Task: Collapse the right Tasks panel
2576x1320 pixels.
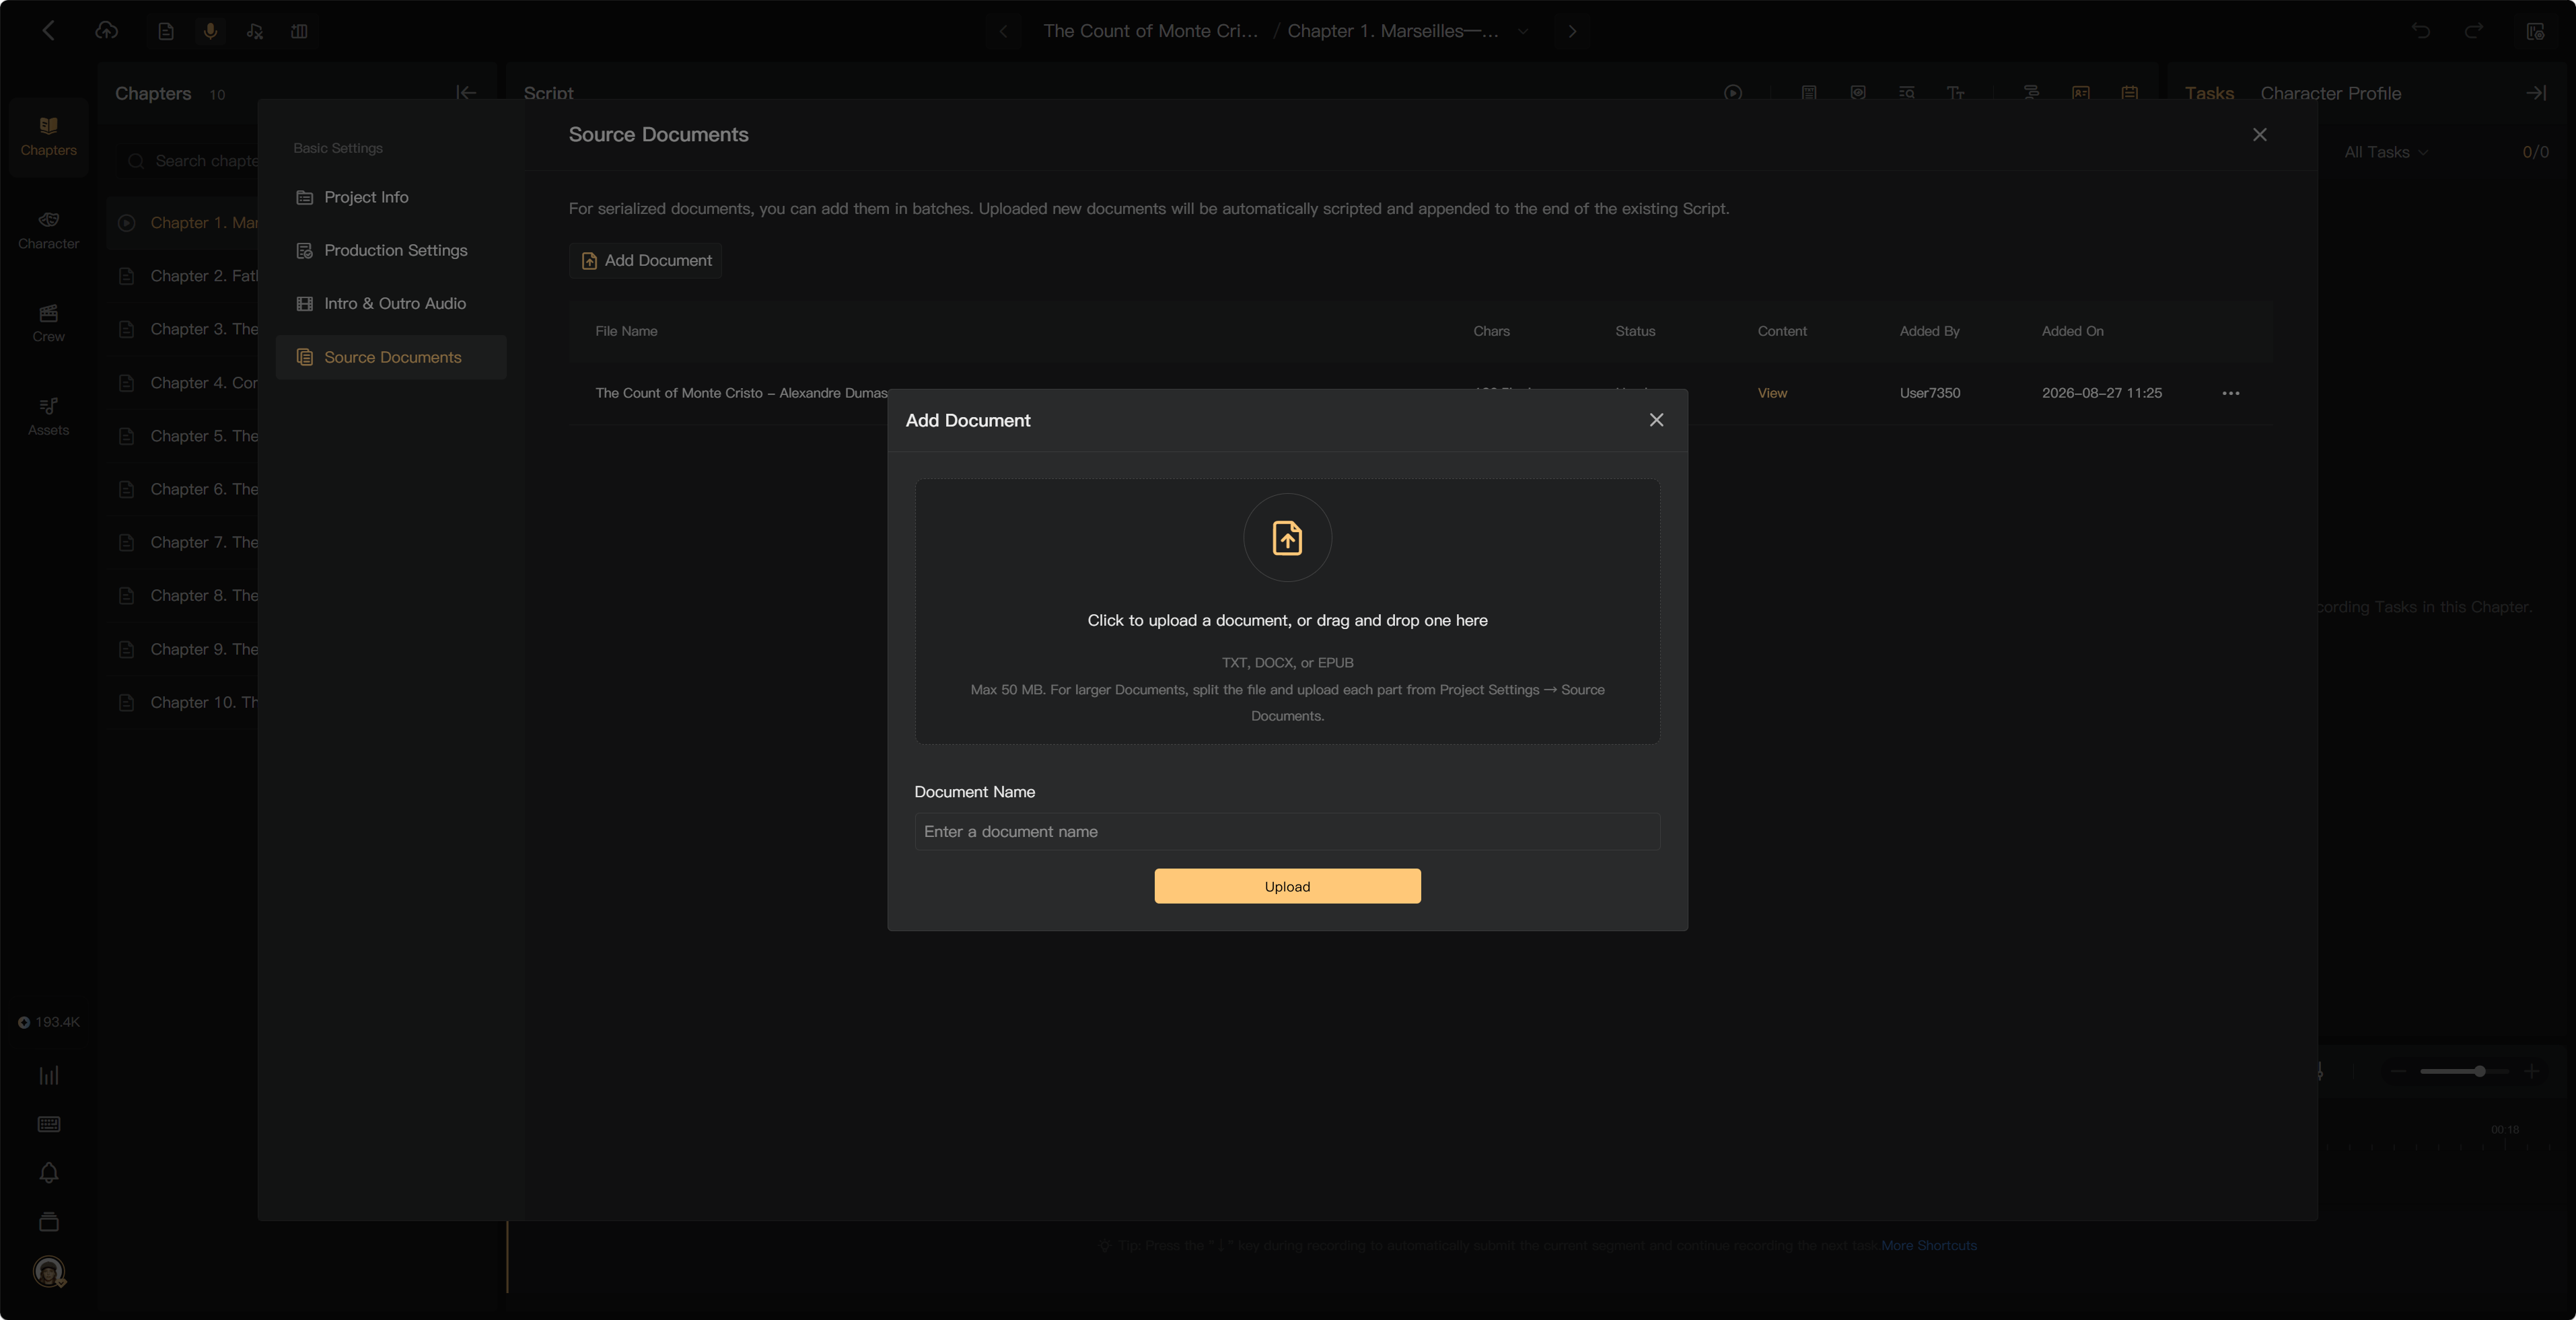Action: point(2535,93)
